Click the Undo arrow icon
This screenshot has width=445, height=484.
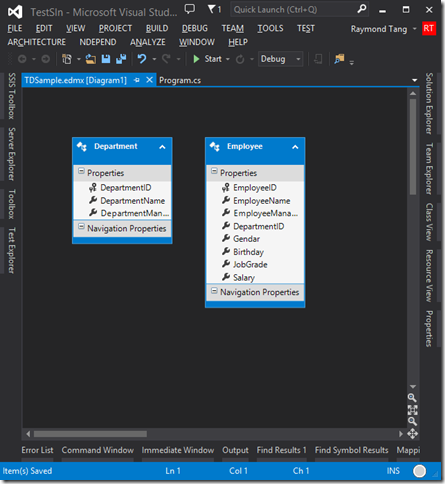142,59
